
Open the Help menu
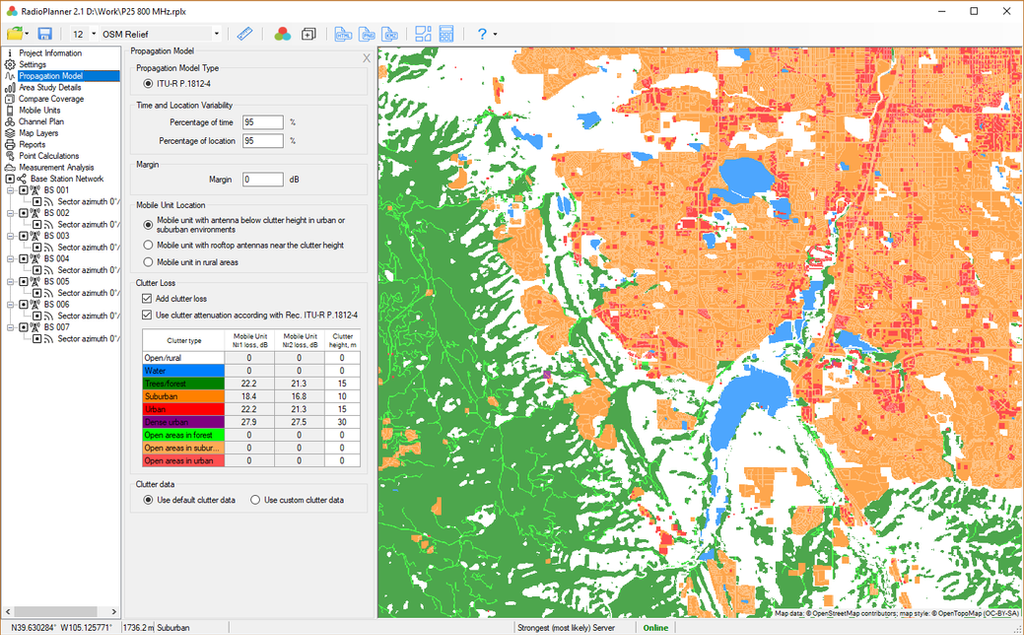(x=481, y=33)
